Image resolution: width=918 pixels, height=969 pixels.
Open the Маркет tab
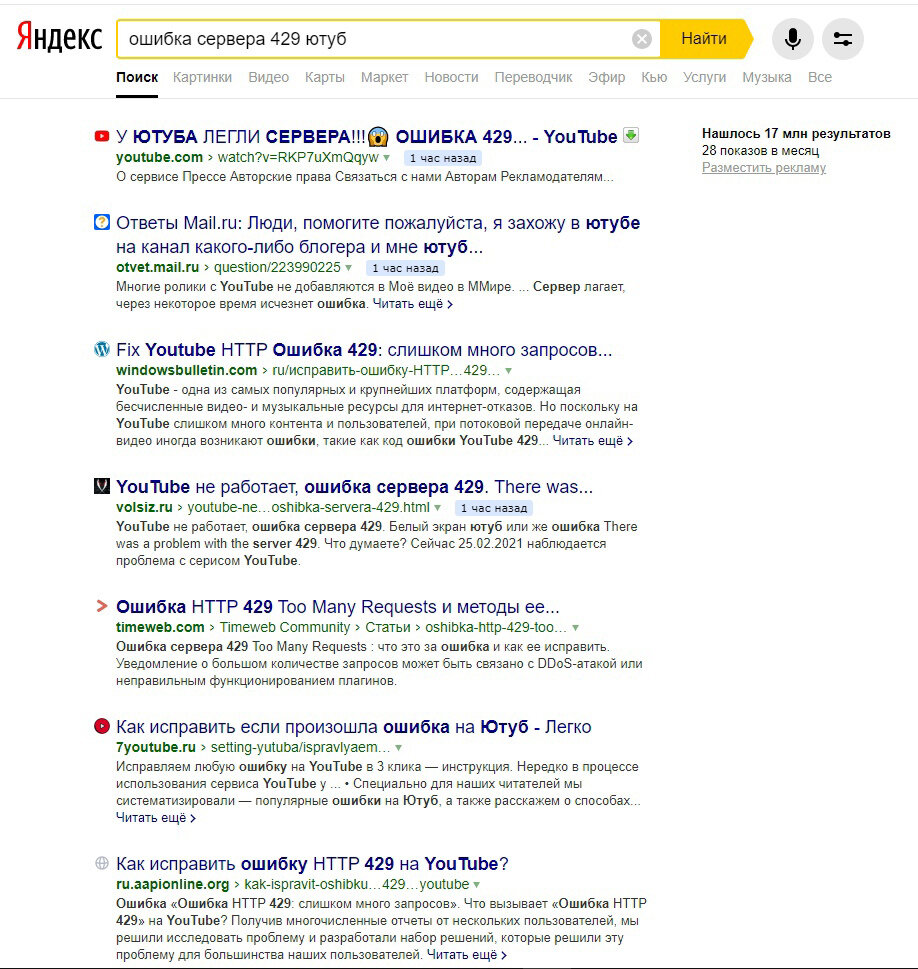click(384, 77)
